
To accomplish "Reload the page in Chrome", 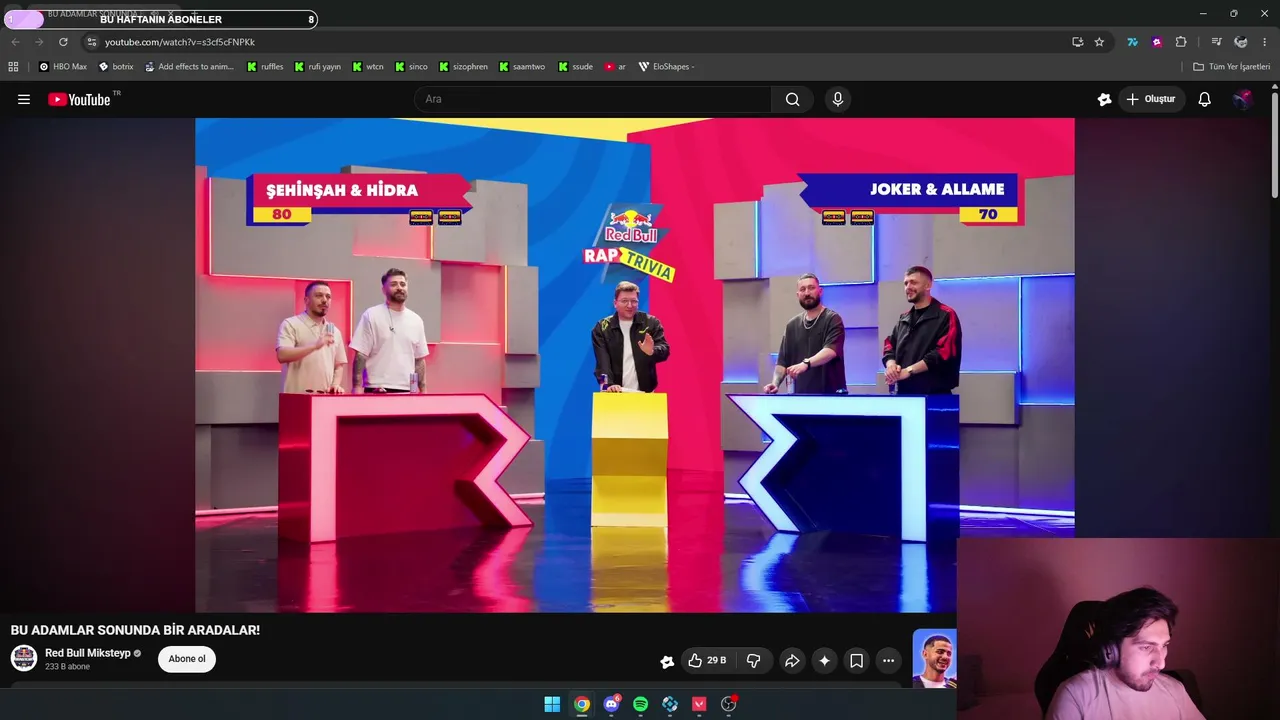I will 63,42.
